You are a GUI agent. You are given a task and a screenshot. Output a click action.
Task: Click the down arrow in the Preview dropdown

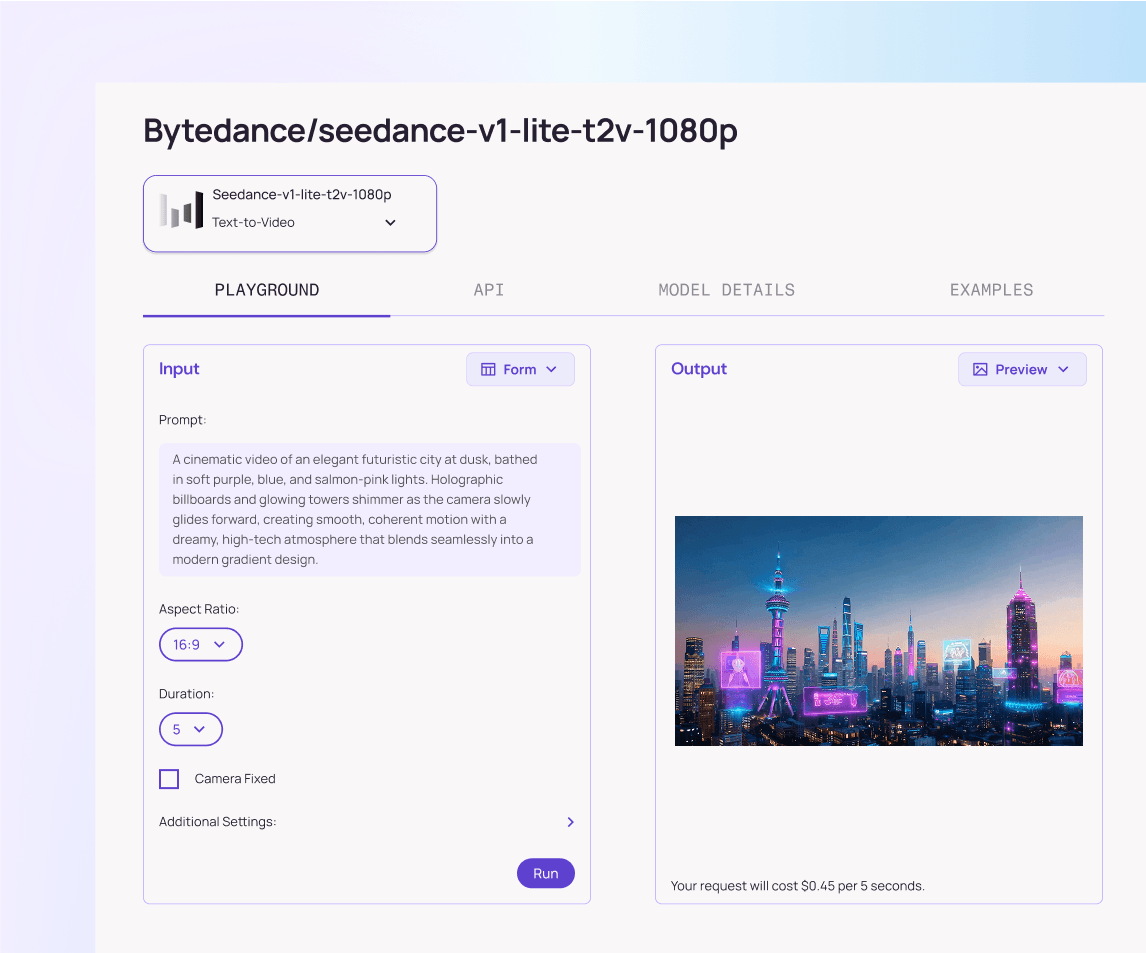coord(1063,369)
